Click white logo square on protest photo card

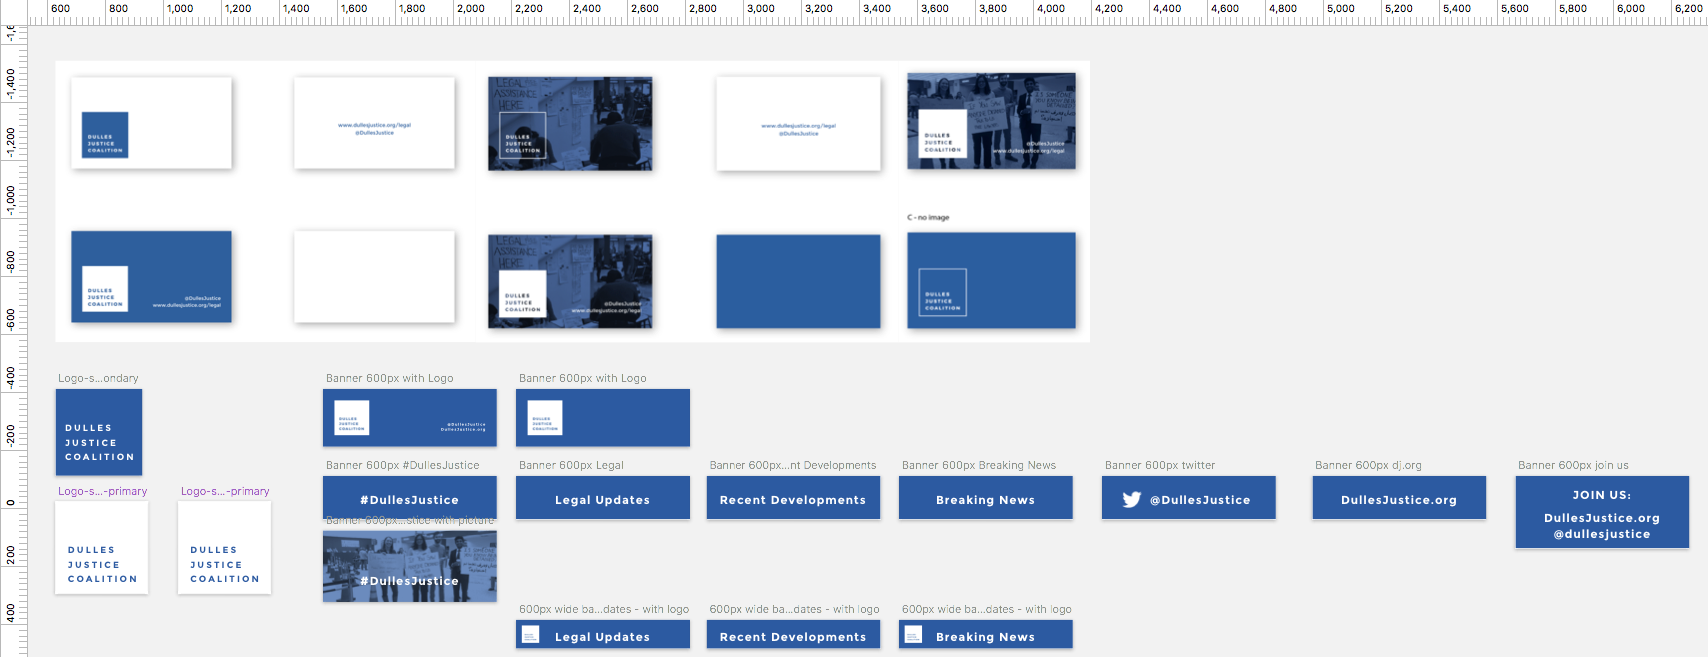pos(942,134)
